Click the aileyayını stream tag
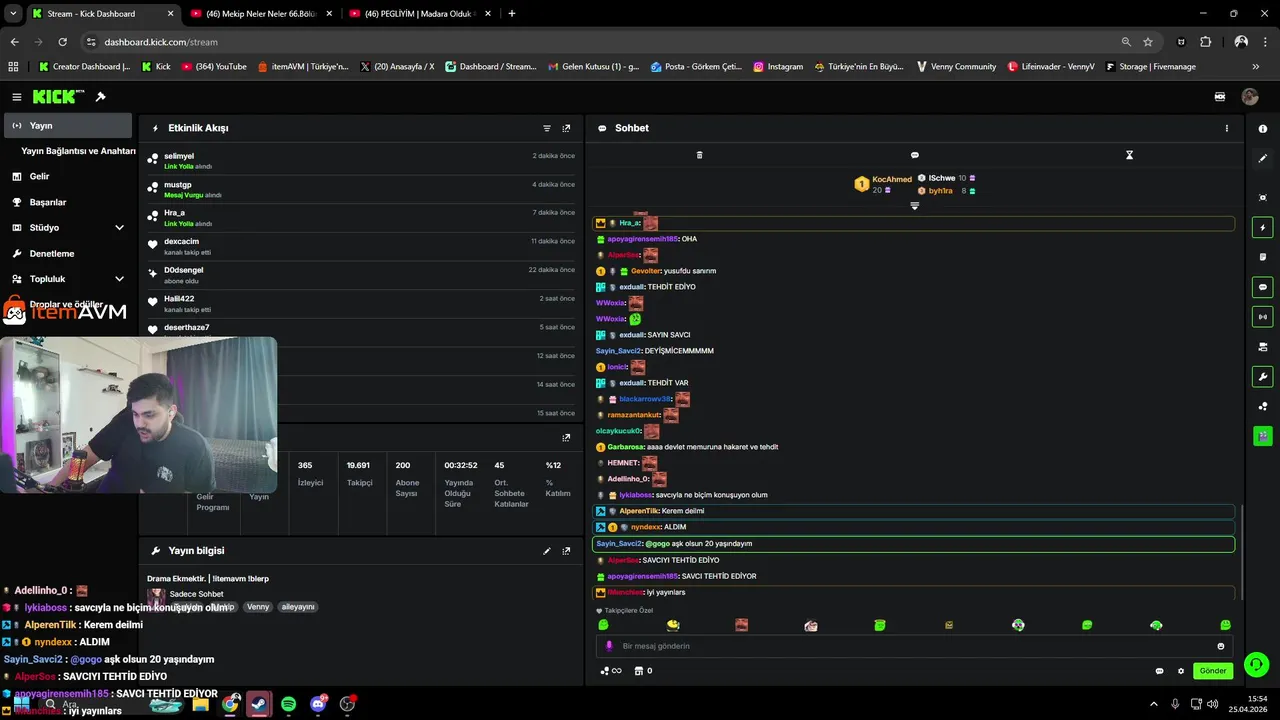This screenshot has height=720, width=1280. 297,607
